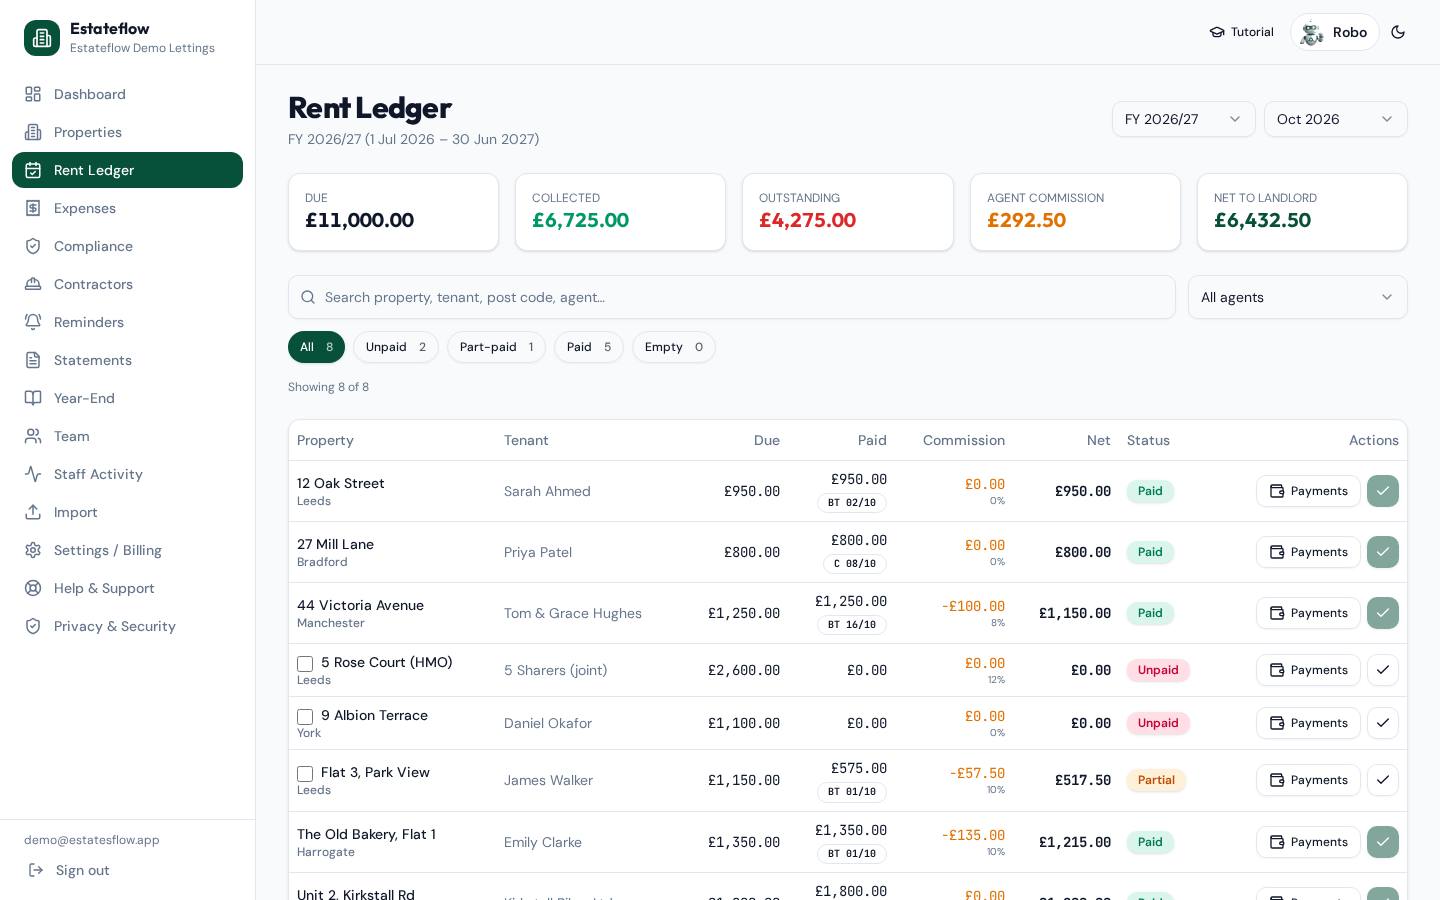Open Payments for 27 Mill Lane
The width and height of the screenshot is (1440, 900).
click(x=1308, y=552)
